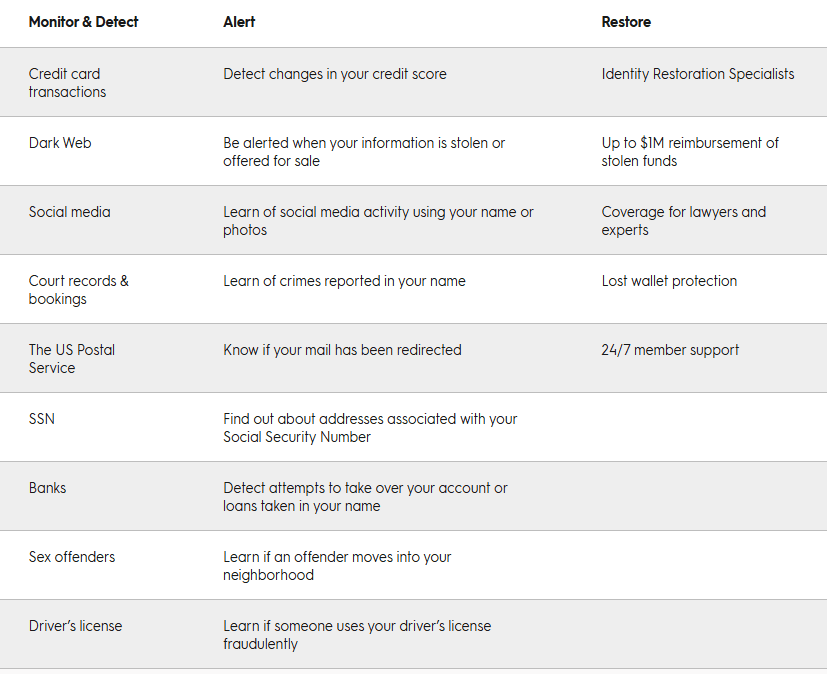Click the Restore column header
The height and width of the screenshot is (674, 827).
627,22
